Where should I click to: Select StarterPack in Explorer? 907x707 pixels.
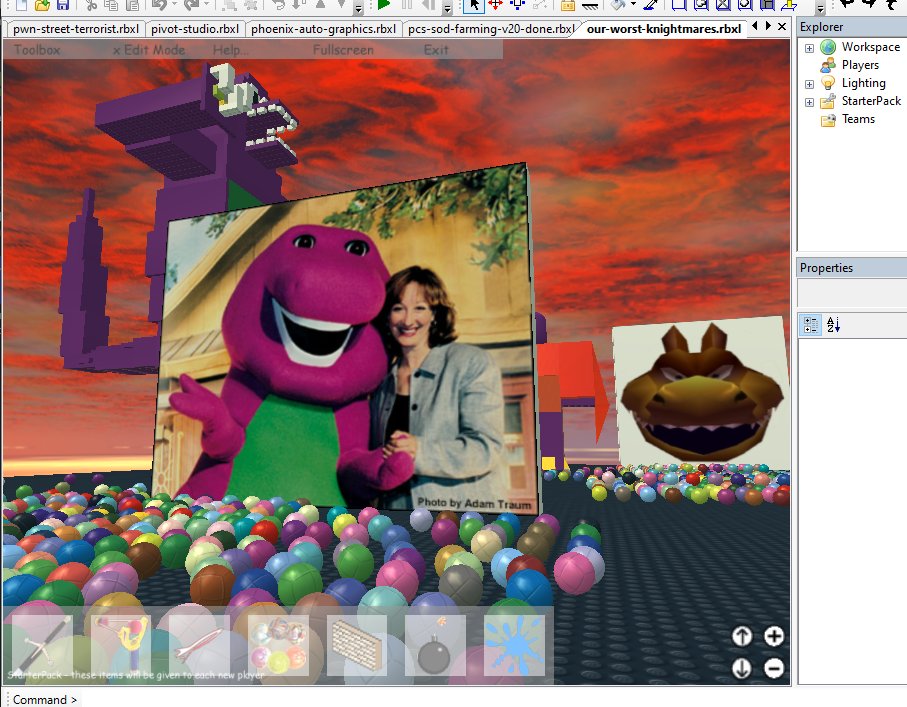point(871,101)
